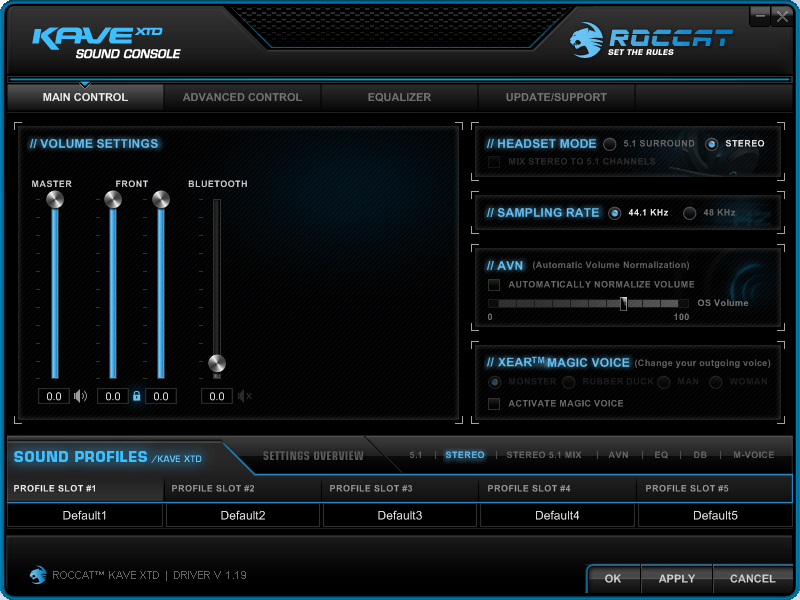Viewport: 800px width, 600px height.
Task: Click the AVN indicator in Settings Overview
Action: tap(618, 455)
